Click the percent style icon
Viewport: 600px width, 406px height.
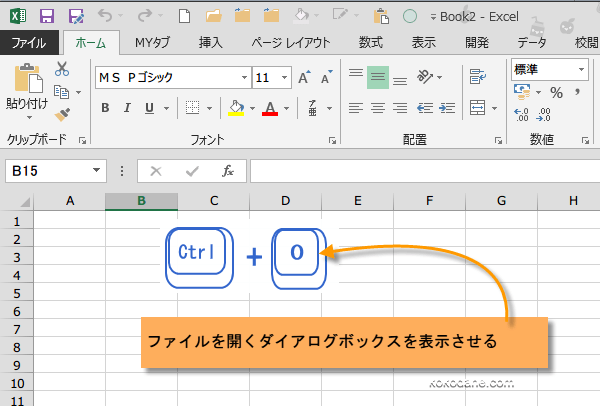555,93
